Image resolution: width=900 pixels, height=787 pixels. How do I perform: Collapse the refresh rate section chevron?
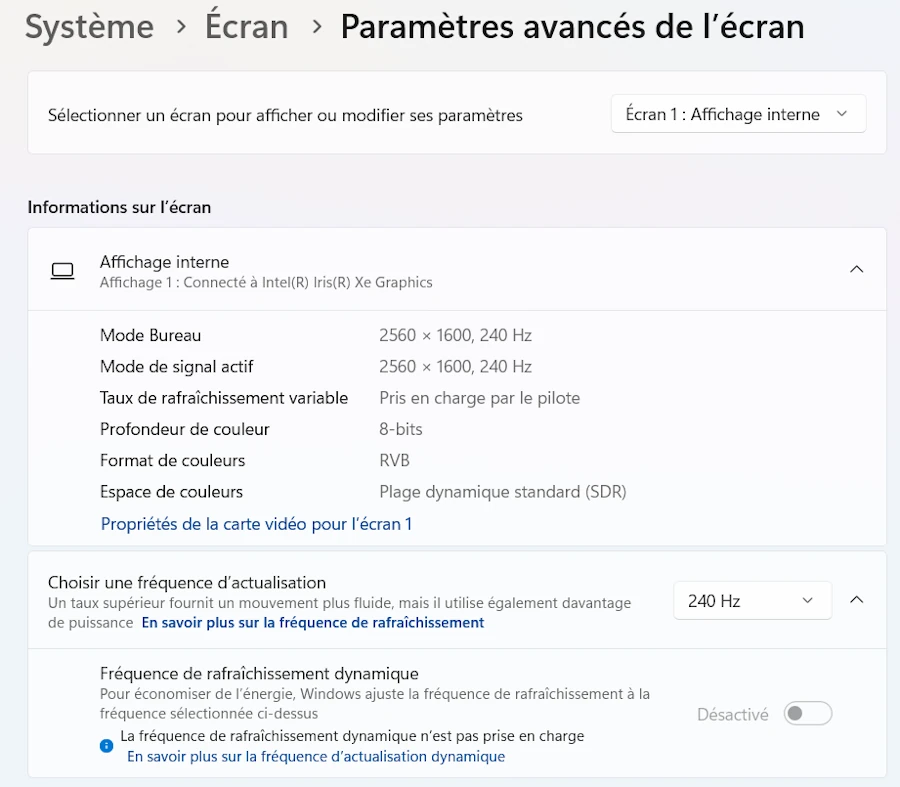pos(856,600)
